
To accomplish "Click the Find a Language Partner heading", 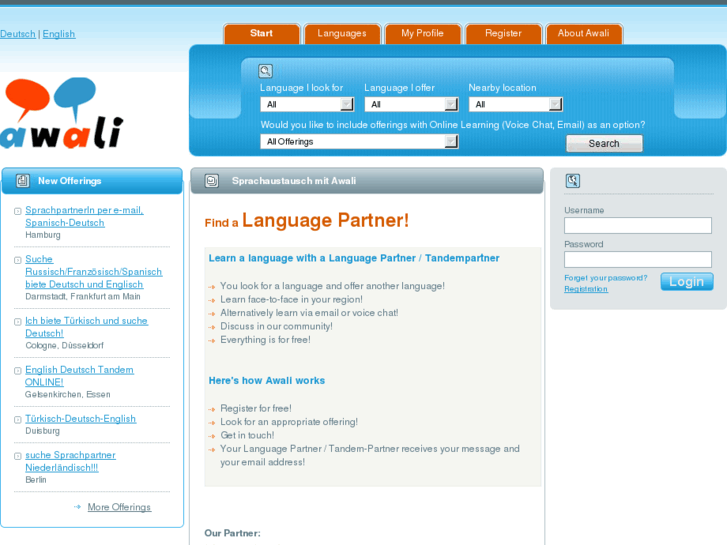I will (x=306, y=220).
